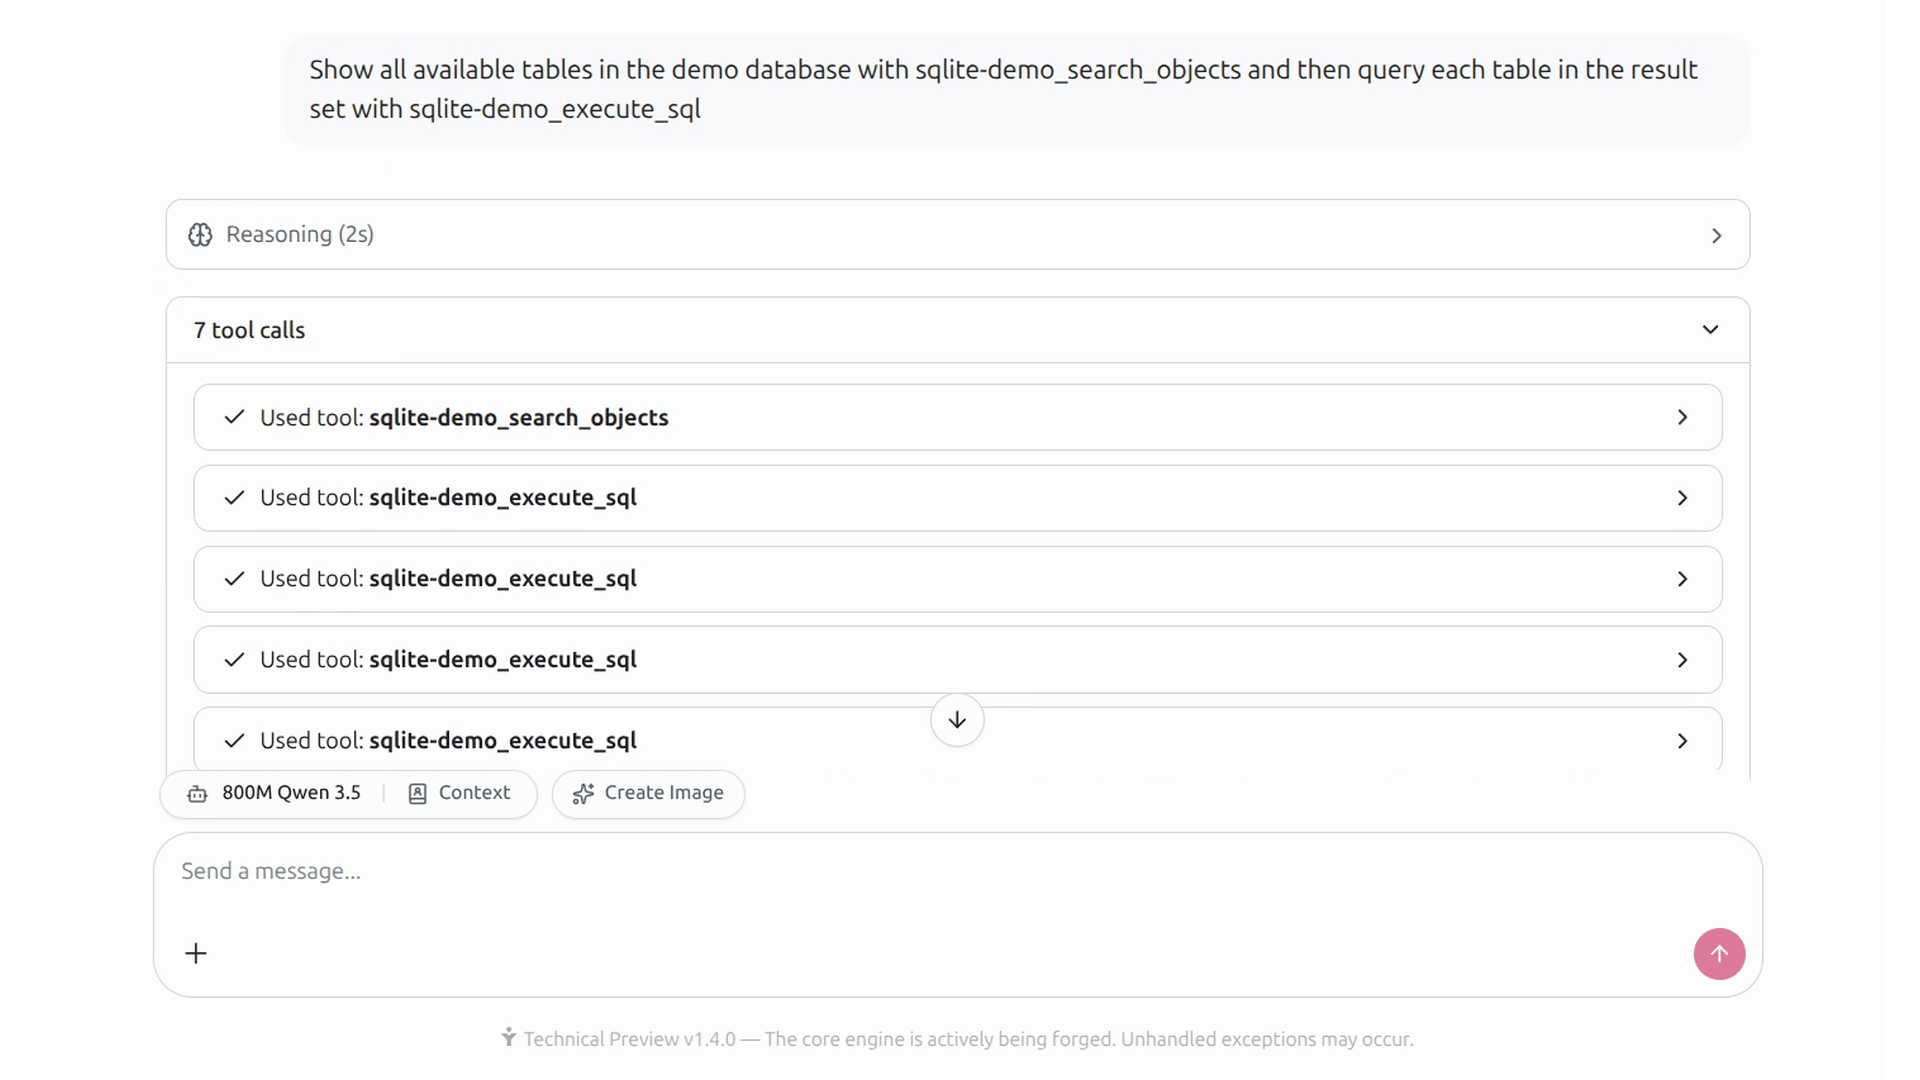This screenshot has height=1080, width=1920.
Task: Click the brain icon beside Reasoning
Action: (x=200, y=234)
